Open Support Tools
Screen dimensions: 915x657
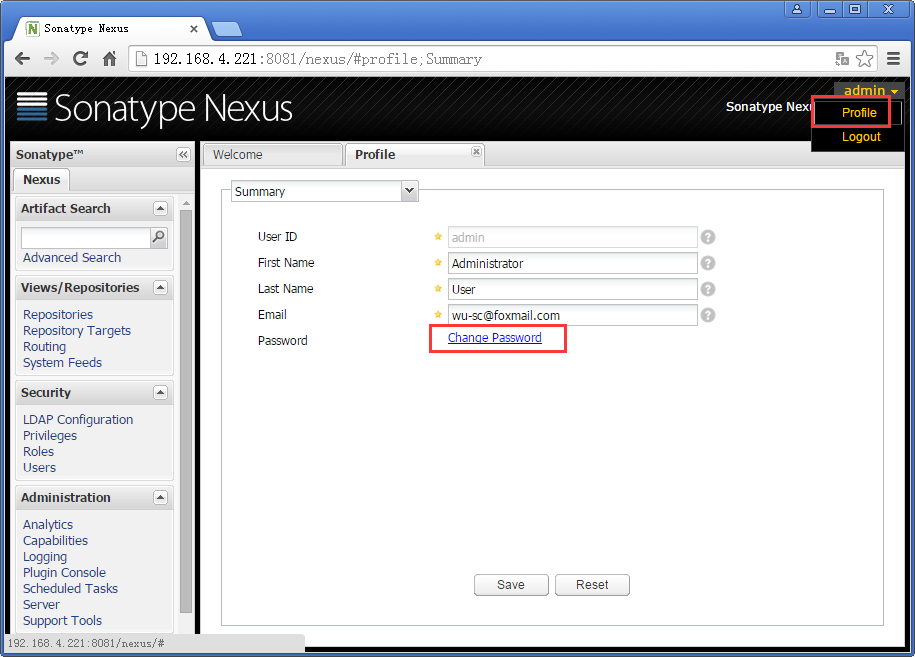click(x=62, y=620)
